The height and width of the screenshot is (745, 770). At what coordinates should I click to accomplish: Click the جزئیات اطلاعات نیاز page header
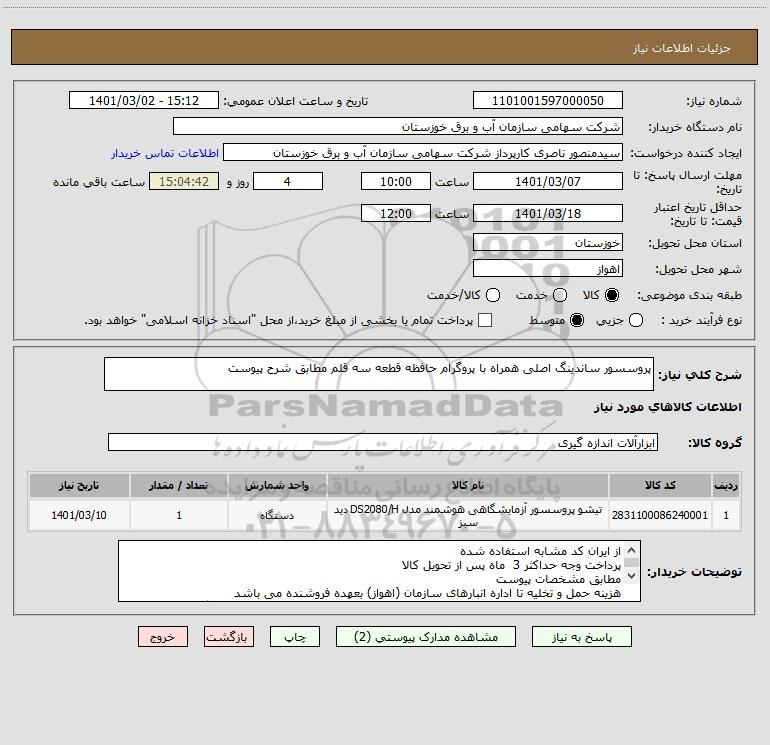(385, 47)
